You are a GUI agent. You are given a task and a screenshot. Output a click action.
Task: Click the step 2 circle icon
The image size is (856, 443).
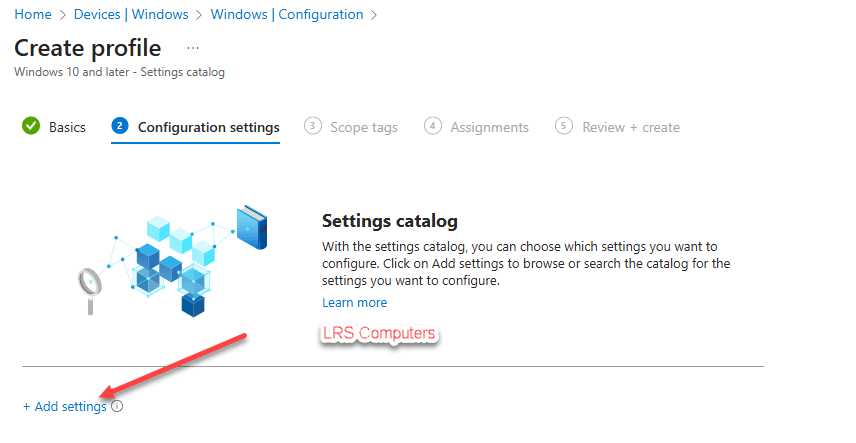(120, 127)
